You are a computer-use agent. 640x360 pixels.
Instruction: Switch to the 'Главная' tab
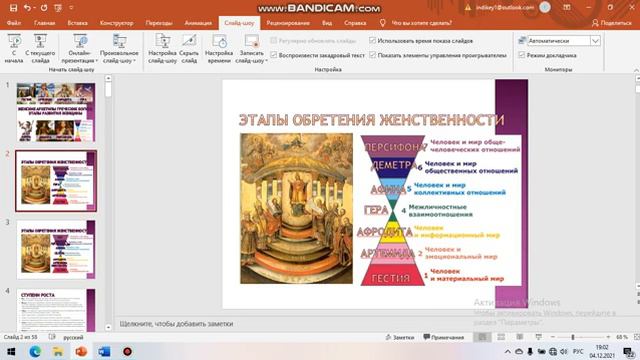(x=44, y=23)
